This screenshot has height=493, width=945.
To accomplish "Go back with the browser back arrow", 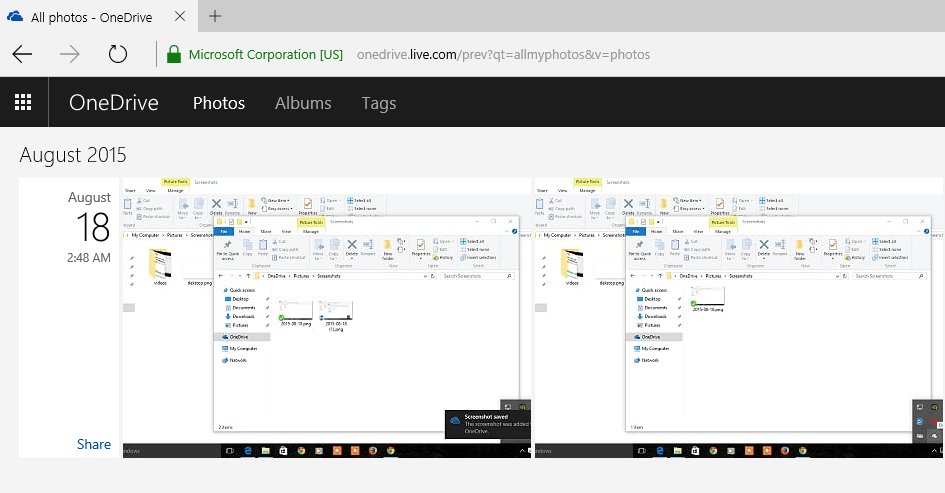I will [x=22, y=54].
